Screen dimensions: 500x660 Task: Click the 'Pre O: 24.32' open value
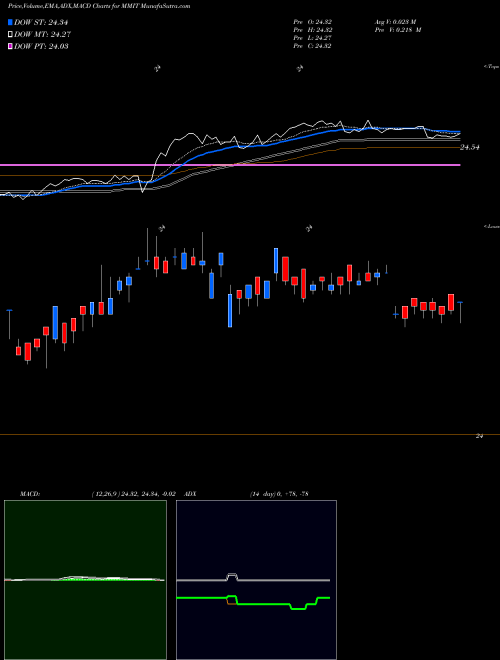[x=312, y=22]
